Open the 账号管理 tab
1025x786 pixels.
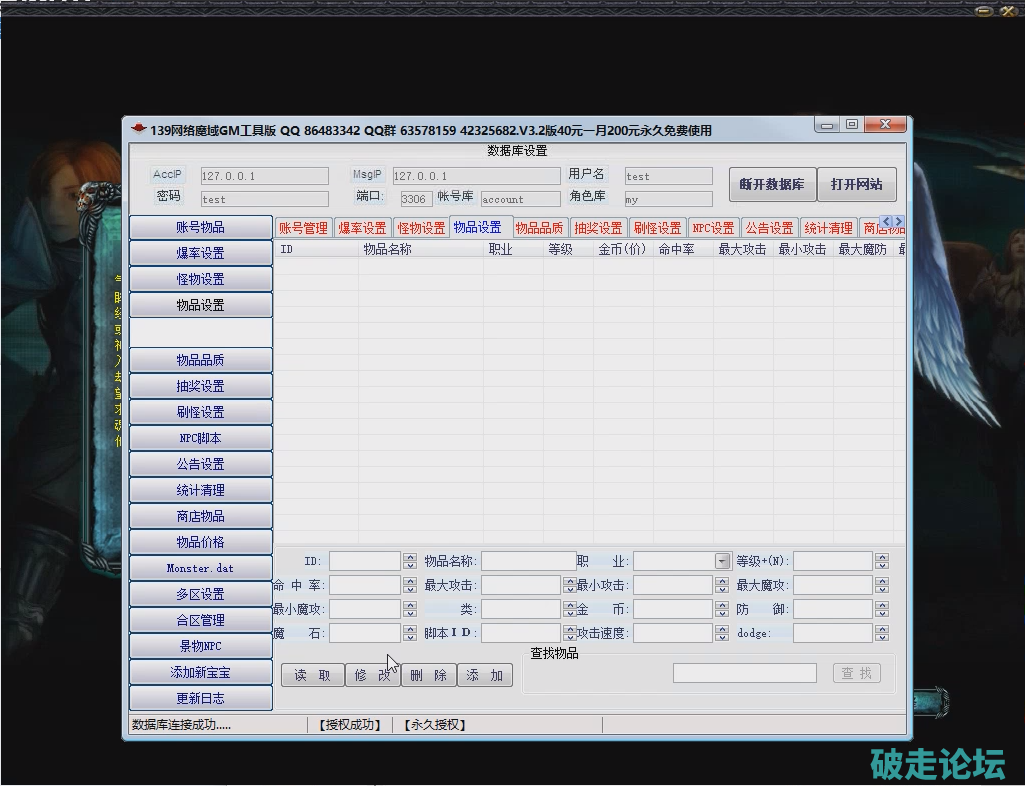pos(303,228)
